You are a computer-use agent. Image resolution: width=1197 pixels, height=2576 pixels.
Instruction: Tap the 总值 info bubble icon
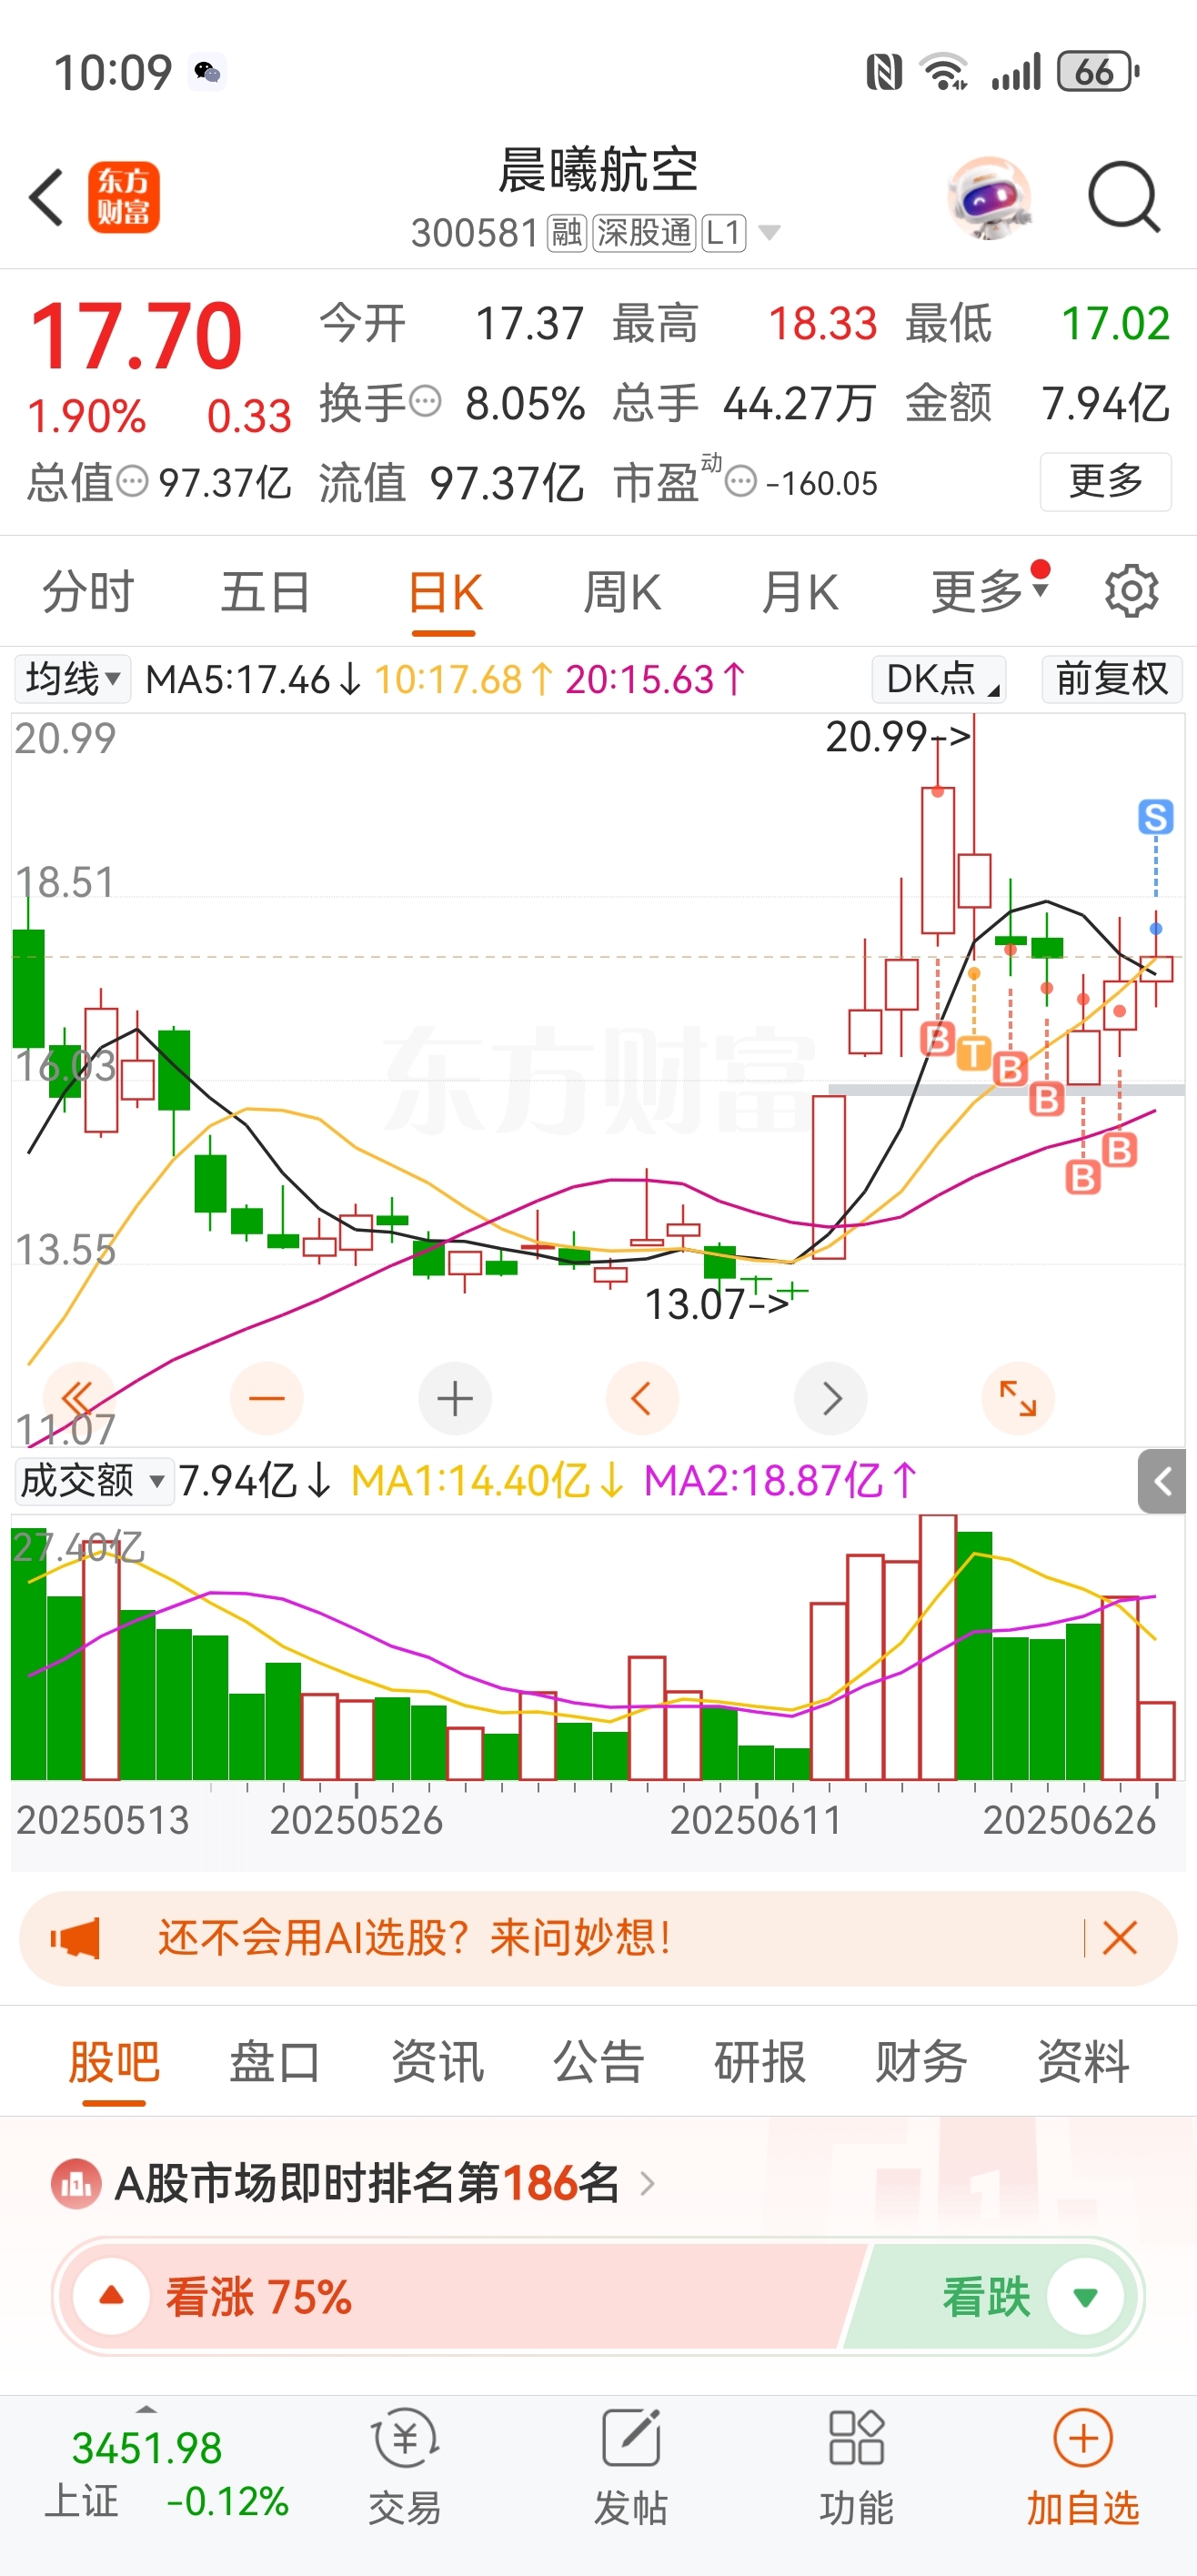pyautogui.click(x=132, y=482)
